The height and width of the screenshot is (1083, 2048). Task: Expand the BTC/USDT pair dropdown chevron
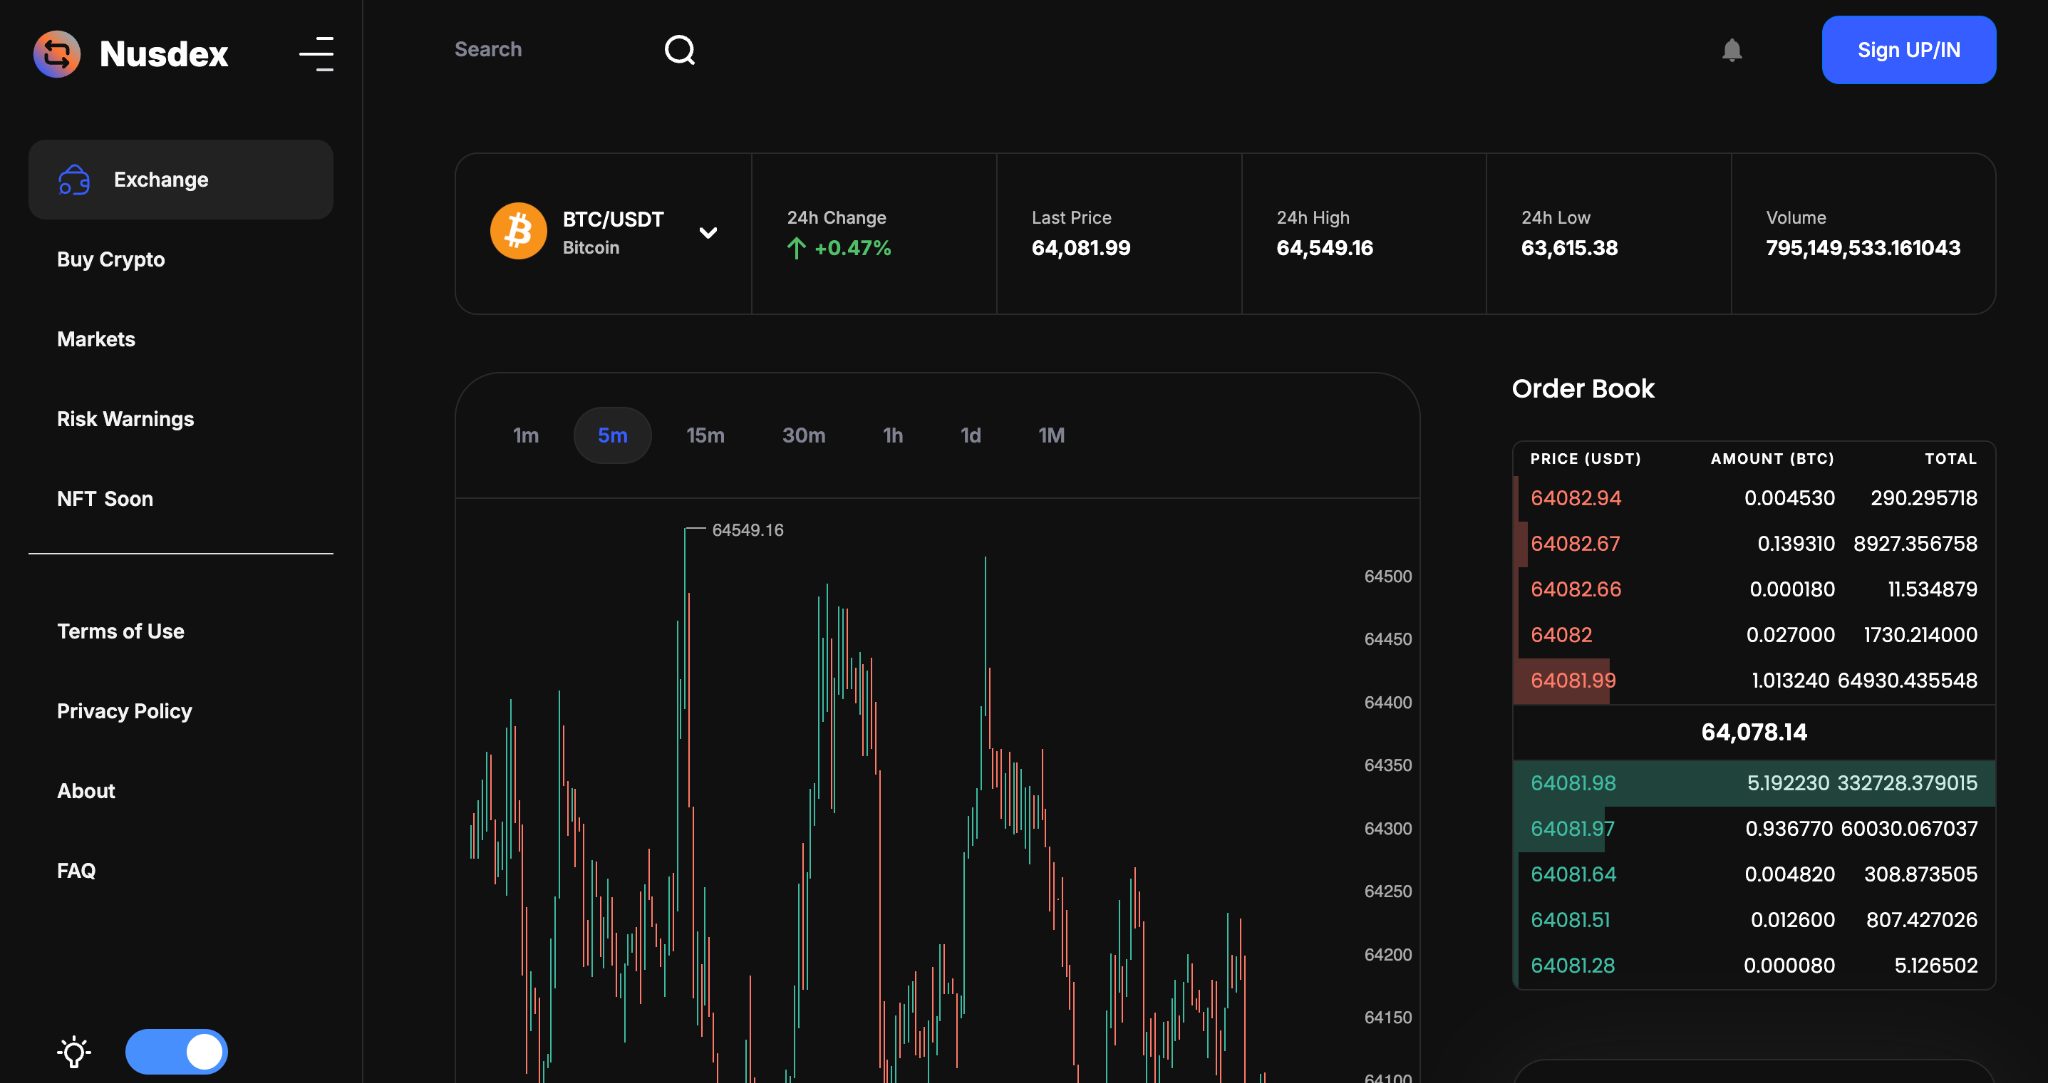pyautogui.click(x=708, y=233)
